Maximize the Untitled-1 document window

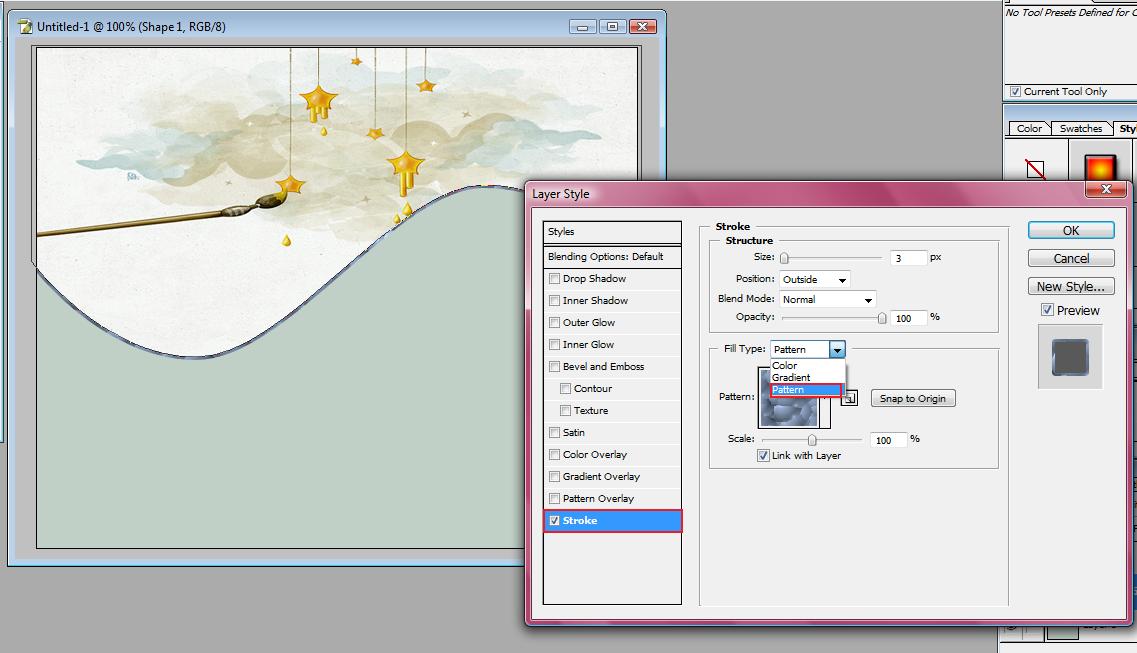[613, 27]
